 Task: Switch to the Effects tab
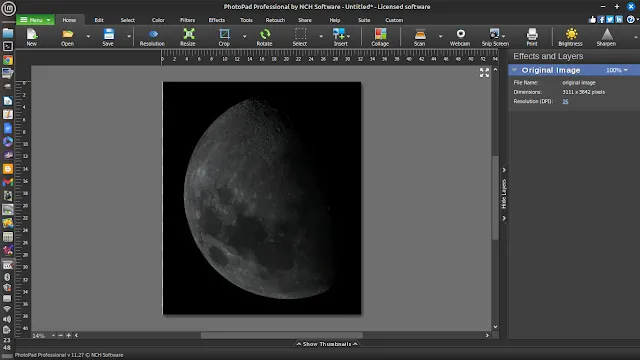coord(217,20)
